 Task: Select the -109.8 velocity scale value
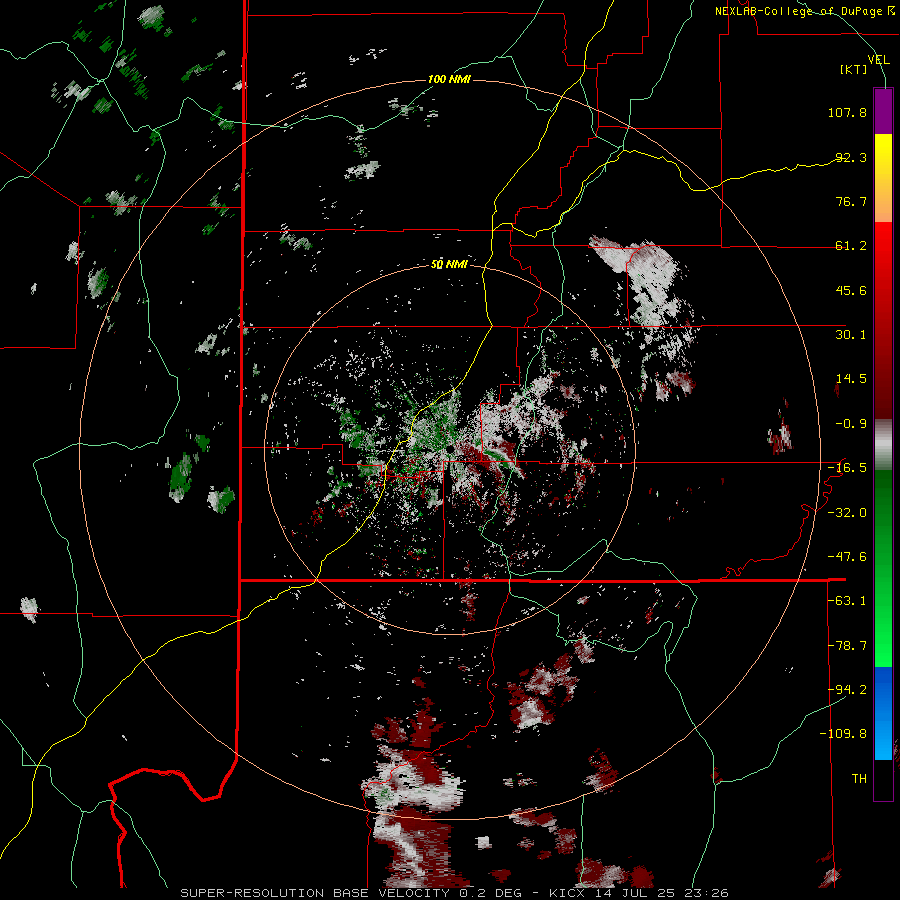(843, 734)
